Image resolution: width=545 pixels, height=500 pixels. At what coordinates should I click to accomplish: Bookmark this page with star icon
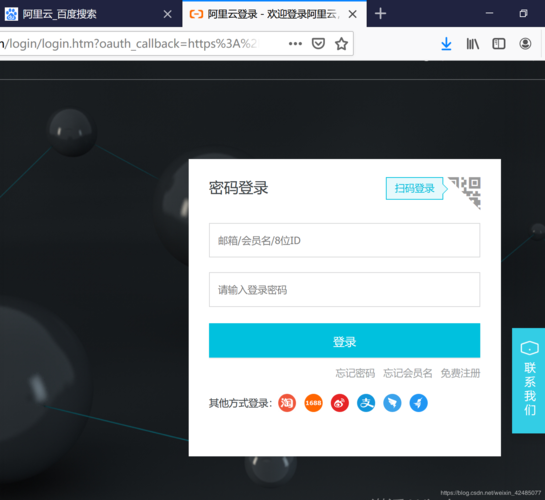point(341,44)
